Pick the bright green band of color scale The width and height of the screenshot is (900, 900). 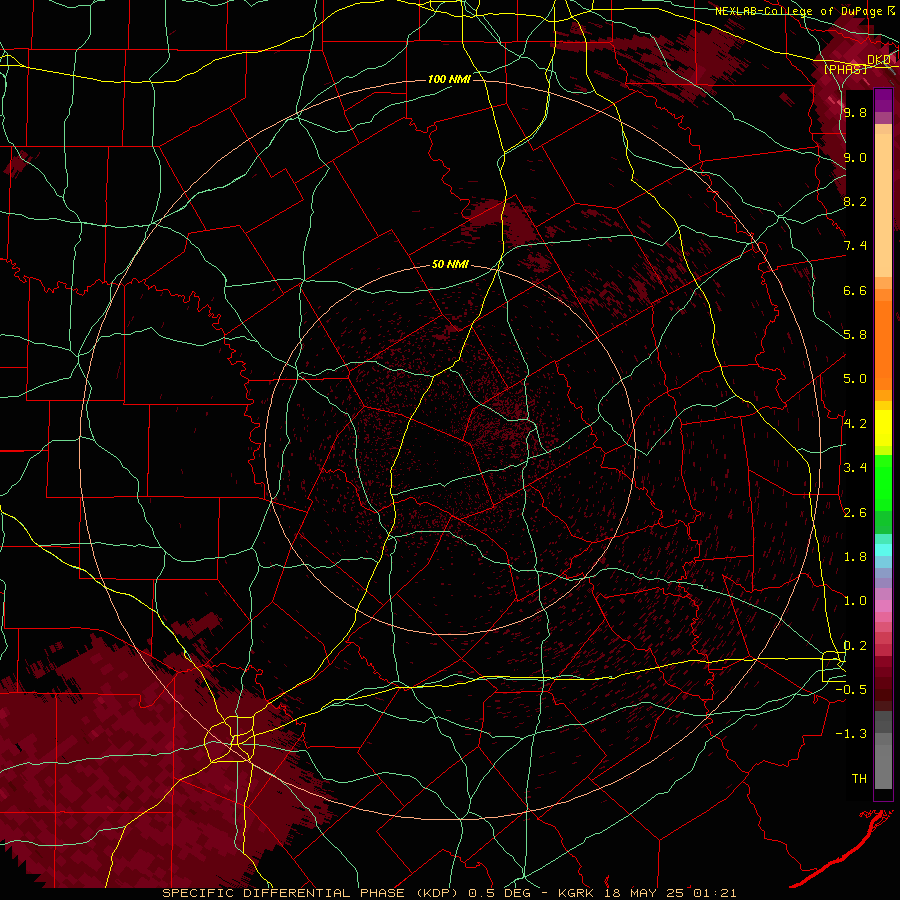(x=883, y=482)
